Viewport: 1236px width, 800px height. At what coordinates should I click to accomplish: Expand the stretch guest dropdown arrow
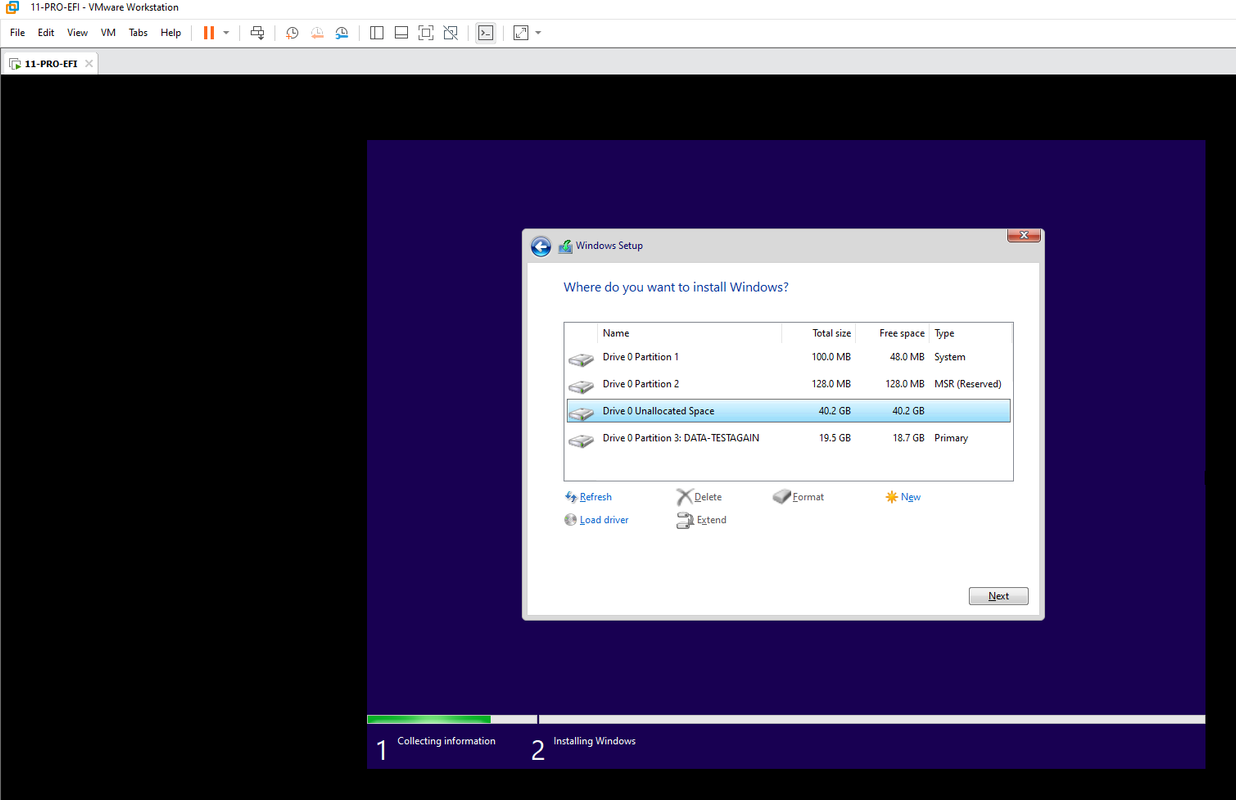coord(538,33)
